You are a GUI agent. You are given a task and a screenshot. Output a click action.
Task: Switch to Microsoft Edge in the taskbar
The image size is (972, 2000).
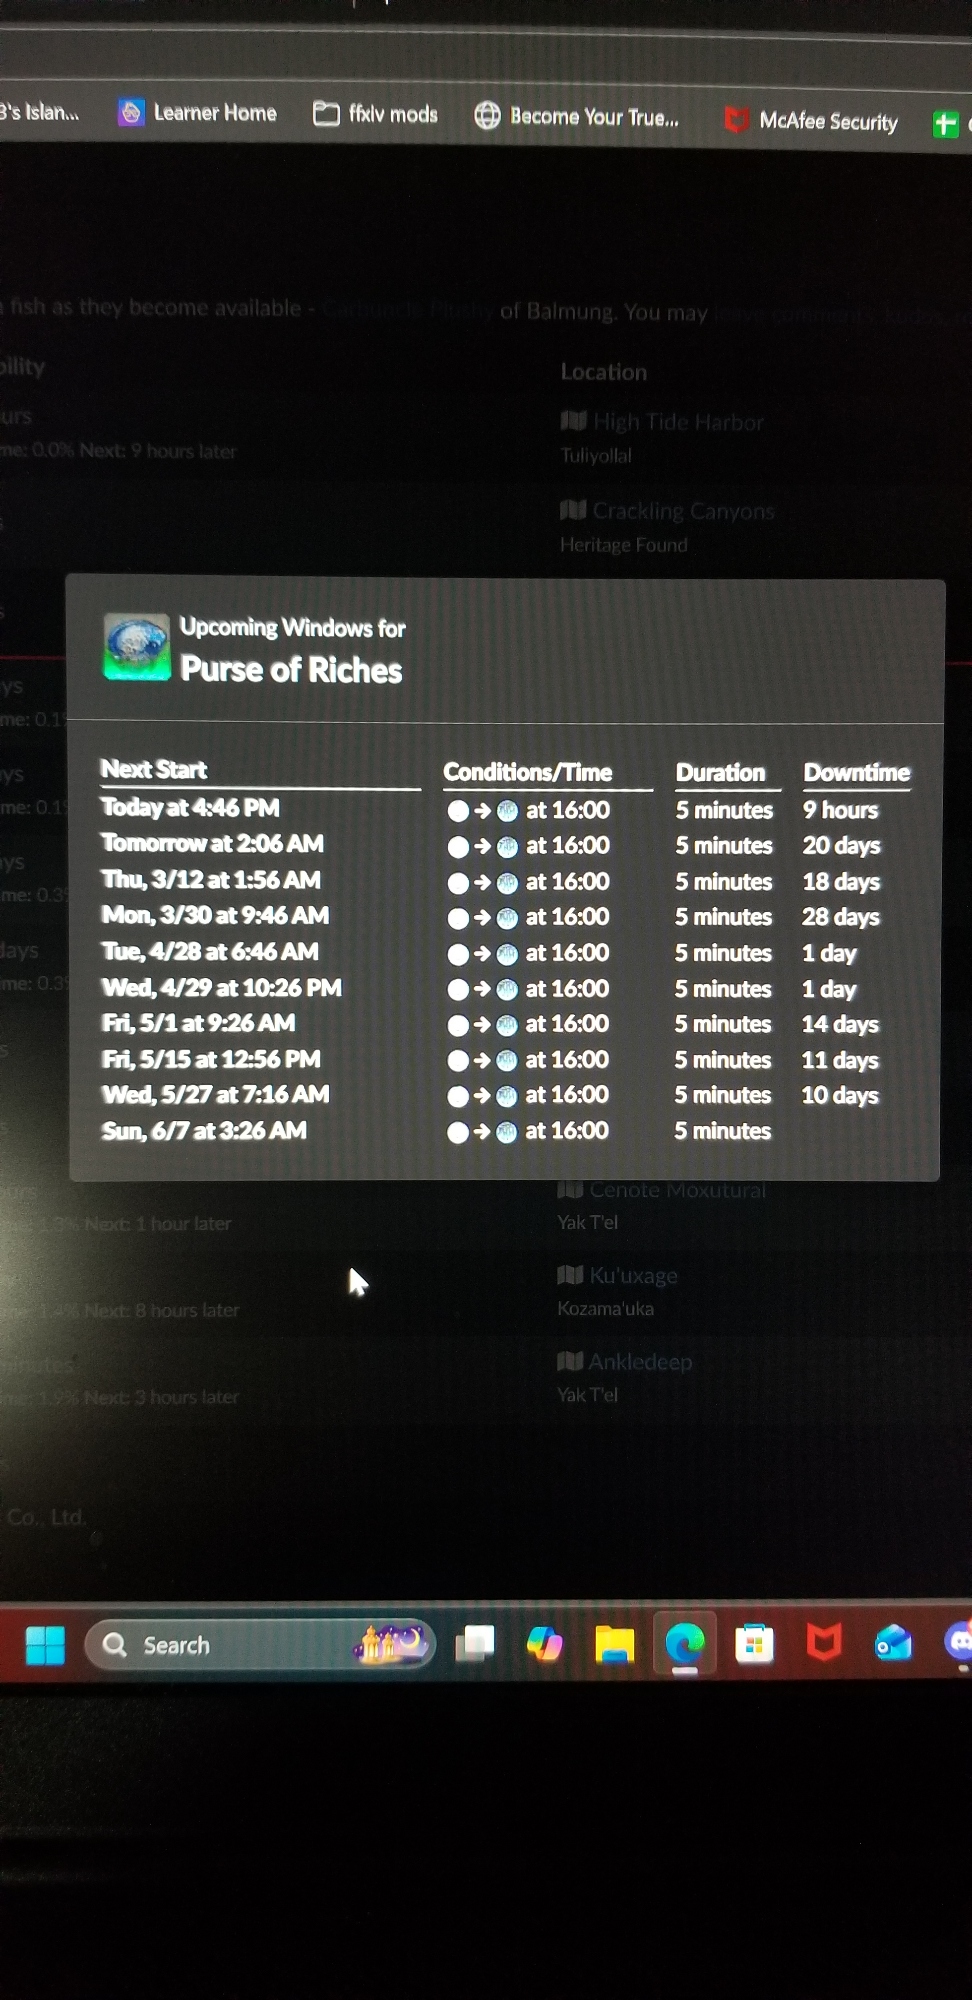(x=685, y=1643)
